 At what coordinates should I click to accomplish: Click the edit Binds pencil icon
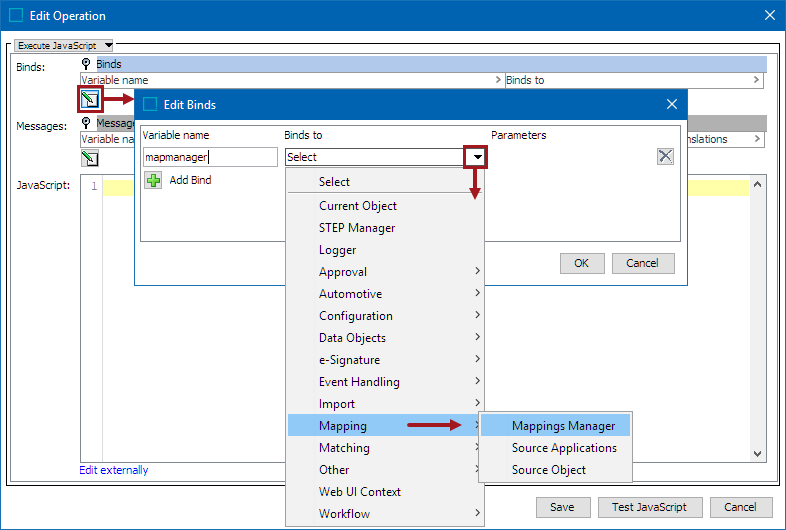[90, 99]
